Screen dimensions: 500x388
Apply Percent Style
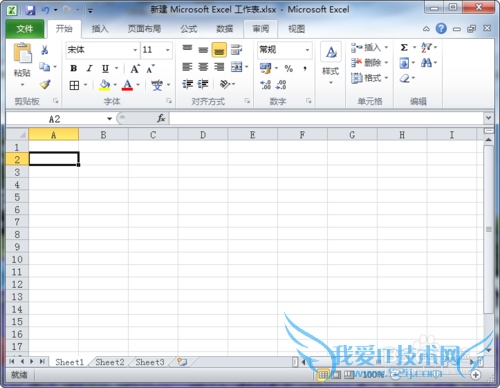coord(289,69)
